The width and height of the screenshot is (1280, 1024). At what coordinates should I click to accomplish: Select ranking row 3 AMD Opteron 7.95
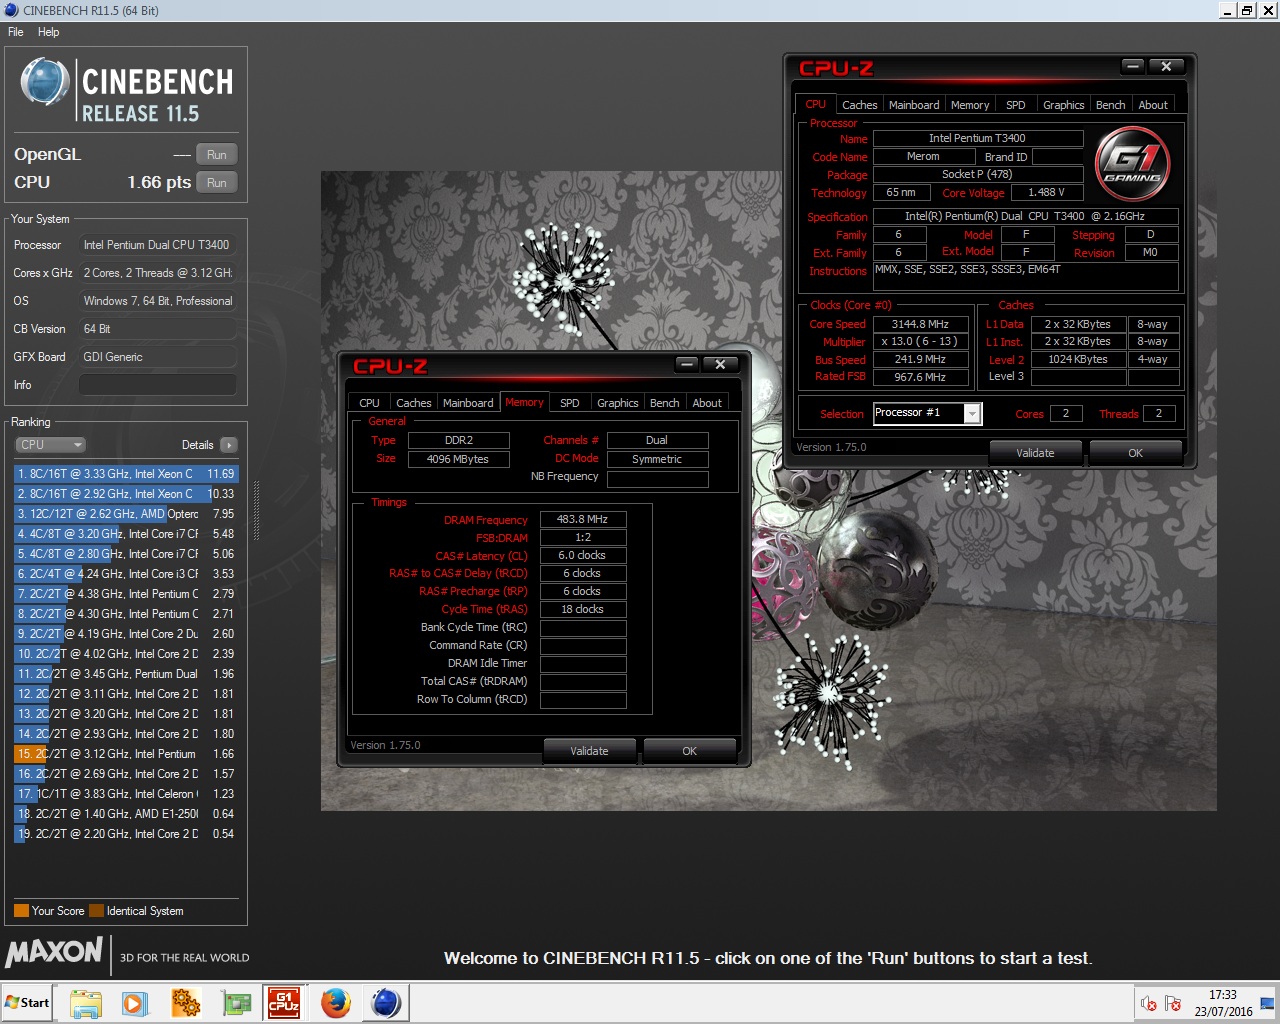pos(126,514)
